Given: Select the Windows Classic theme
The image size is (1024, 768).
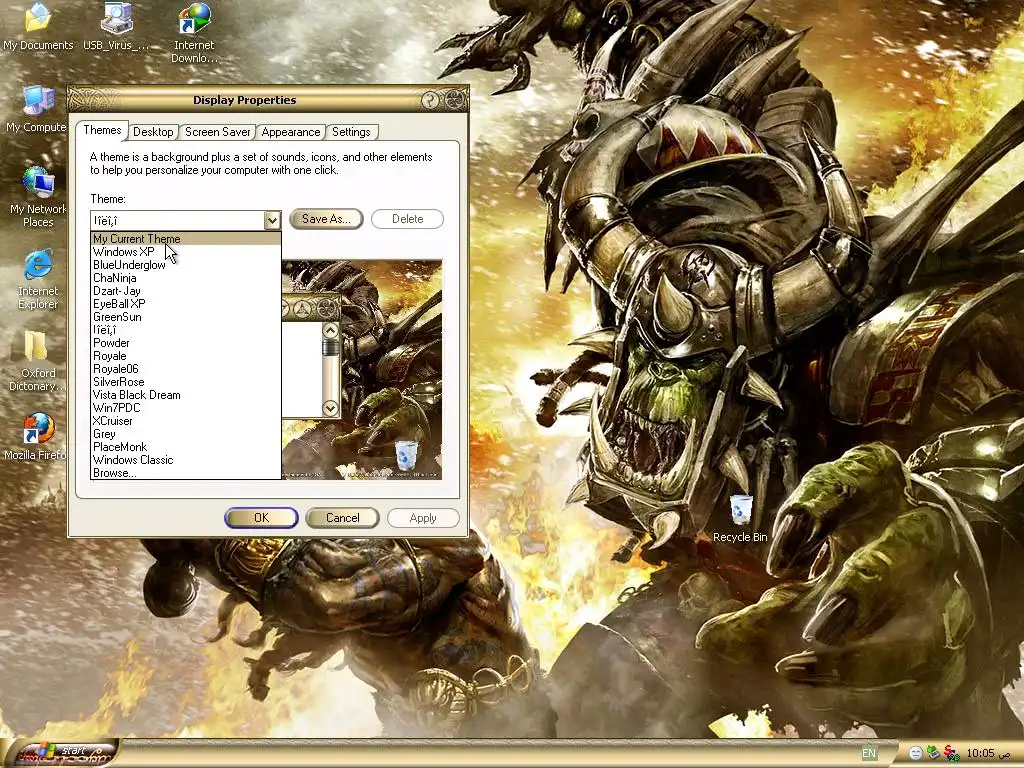Looking at the screenshot, I should [185, 460].
